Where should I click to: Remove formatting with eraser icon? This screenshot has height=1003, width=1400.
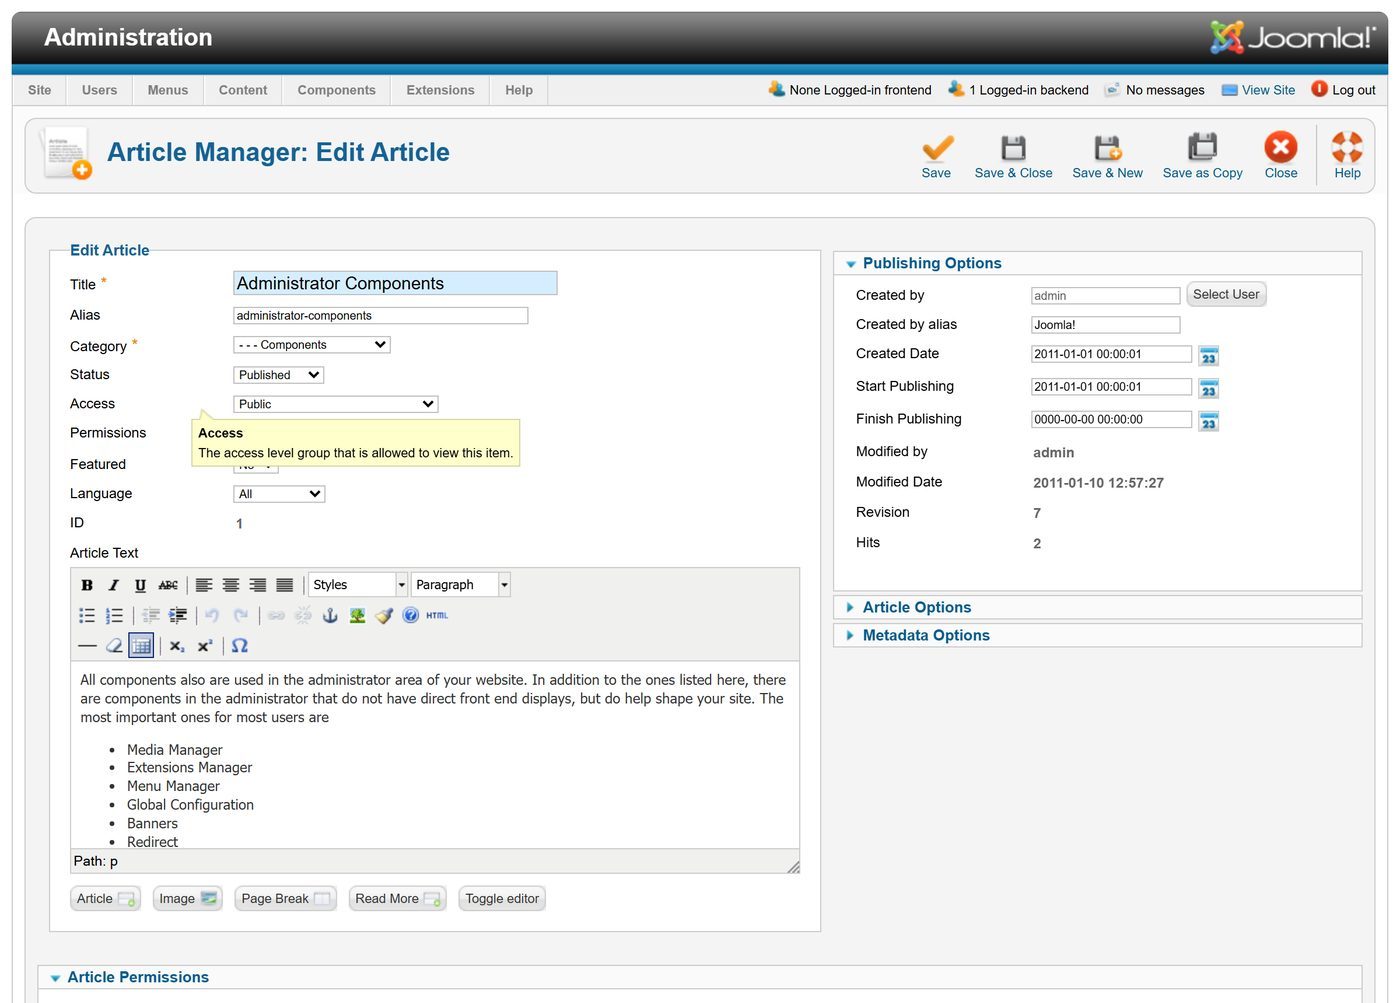point(114,646)
